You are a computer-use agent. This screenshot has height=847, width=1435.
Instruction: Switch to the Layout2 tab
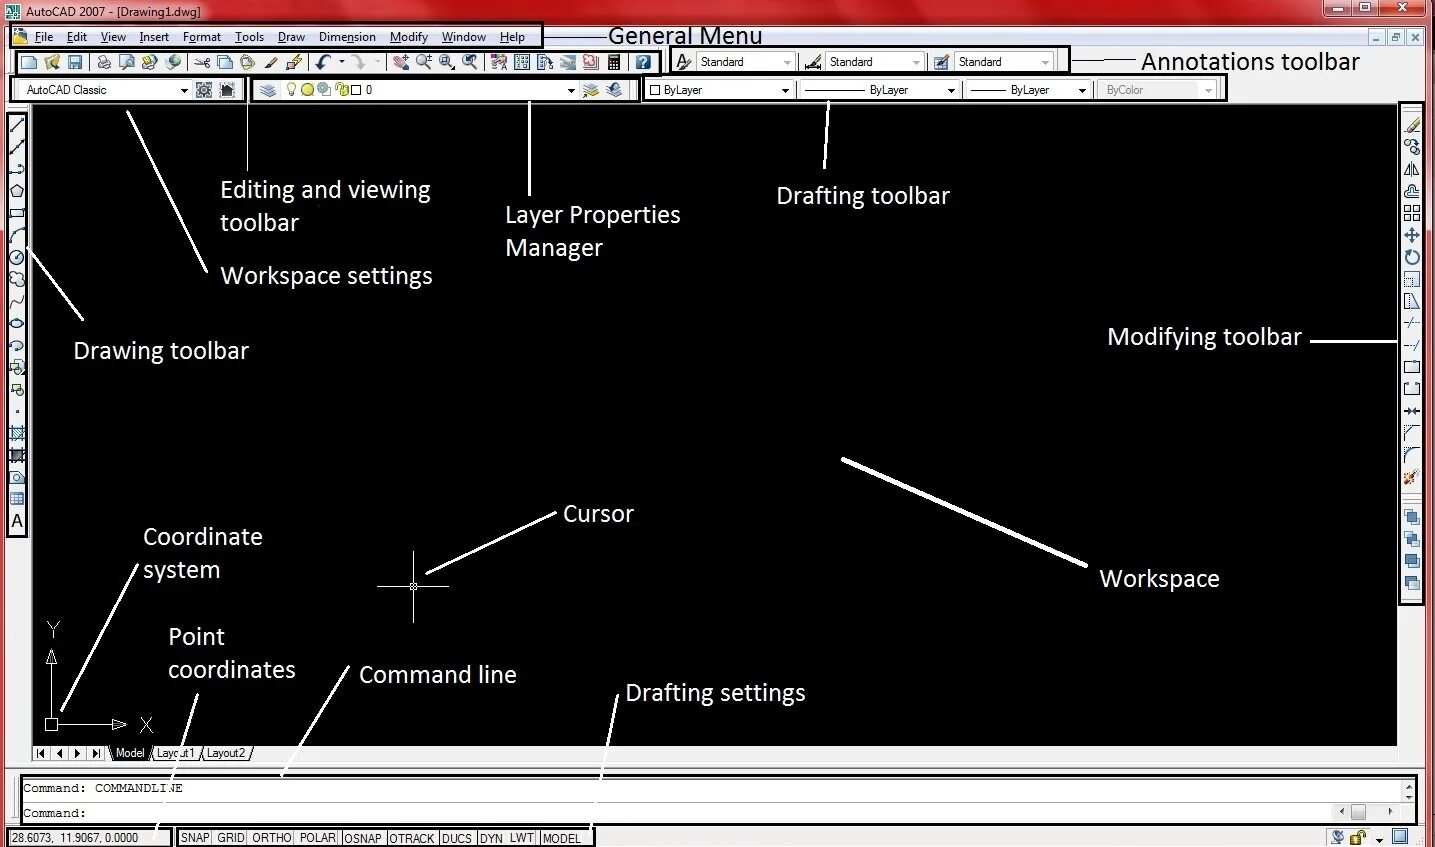coord(226,753)
